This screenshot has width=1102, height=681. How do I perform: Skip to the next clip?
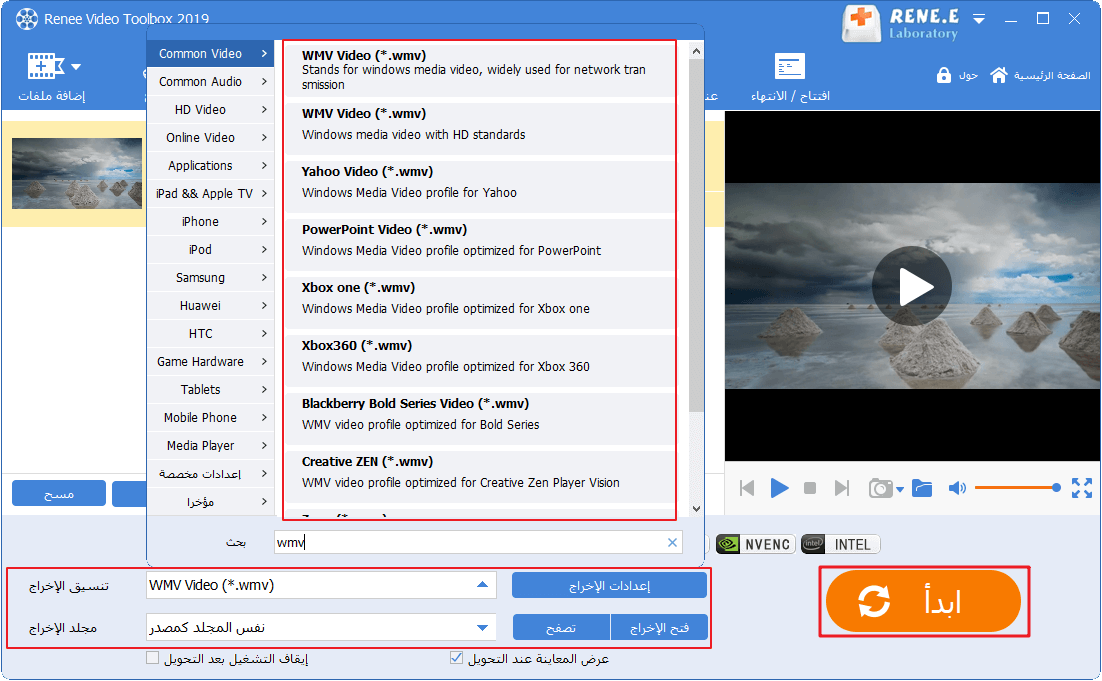point(841,488)
